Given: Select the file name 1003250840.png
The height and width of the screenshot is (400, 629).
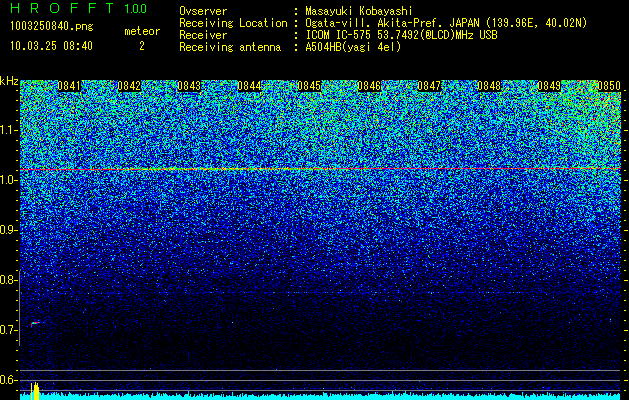Looking at the screenshot, I should point(52,27).
